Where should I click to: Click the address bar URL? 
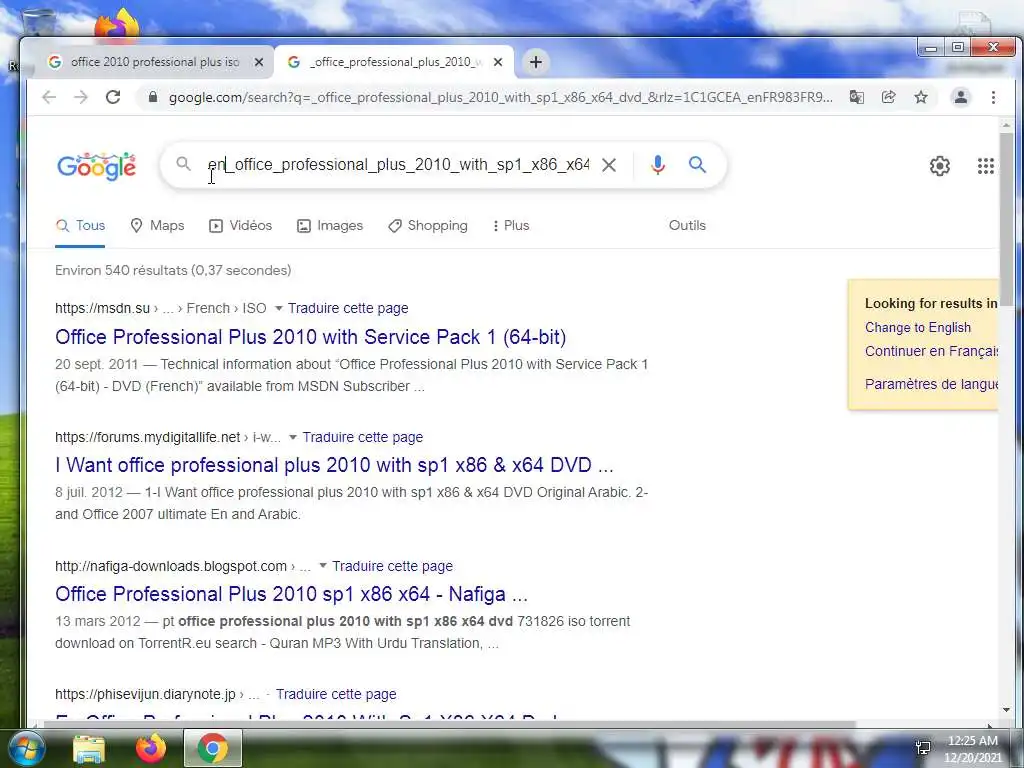[500, 97]
